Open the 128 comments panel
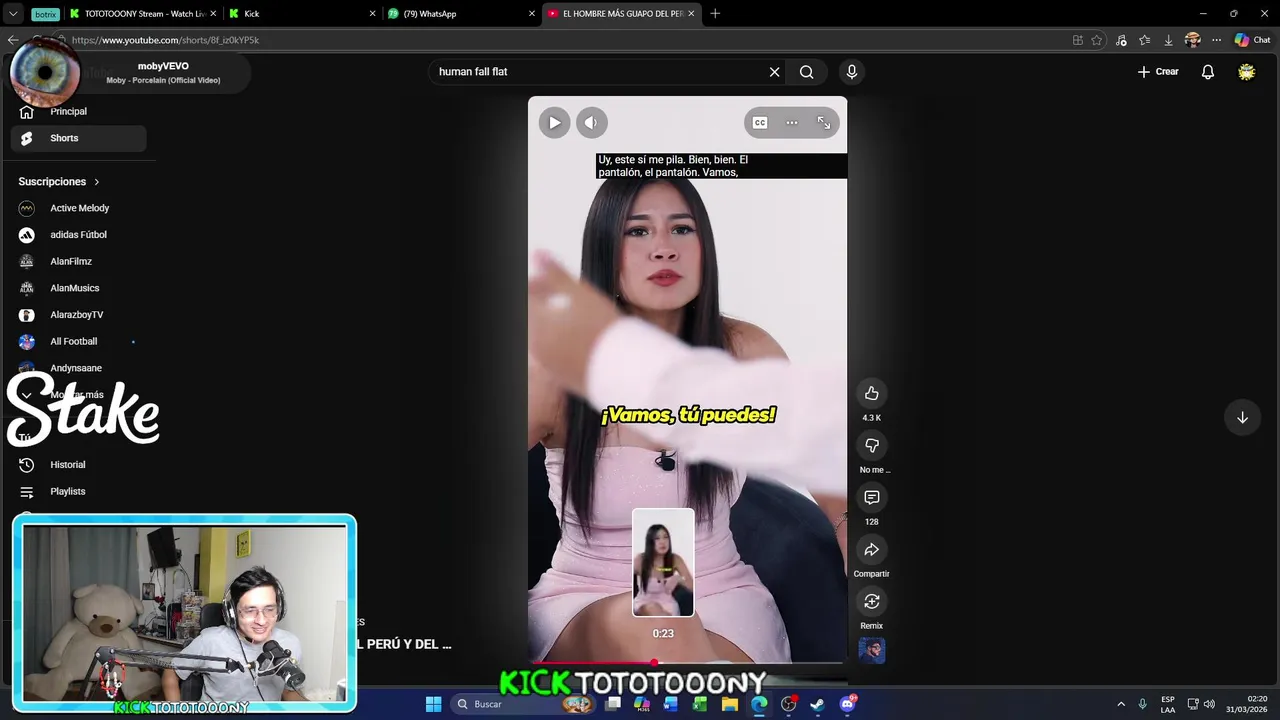The width and height of the screenshot is (1280, 720). click(x=872, y=498)
